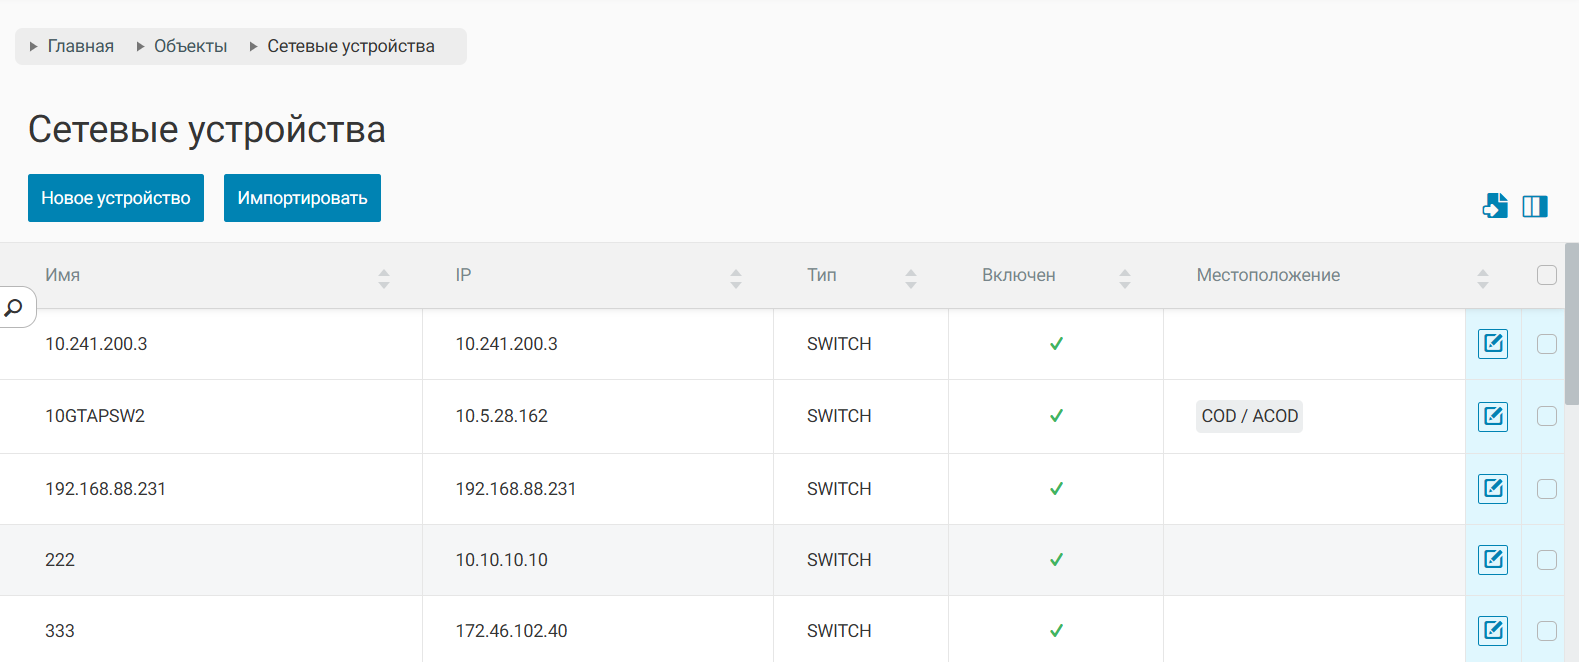The width and height of the screenshot is (1579, 662).
Task: Edit the device named 333
Action: pyautogui.click(x=1492, y=631)
